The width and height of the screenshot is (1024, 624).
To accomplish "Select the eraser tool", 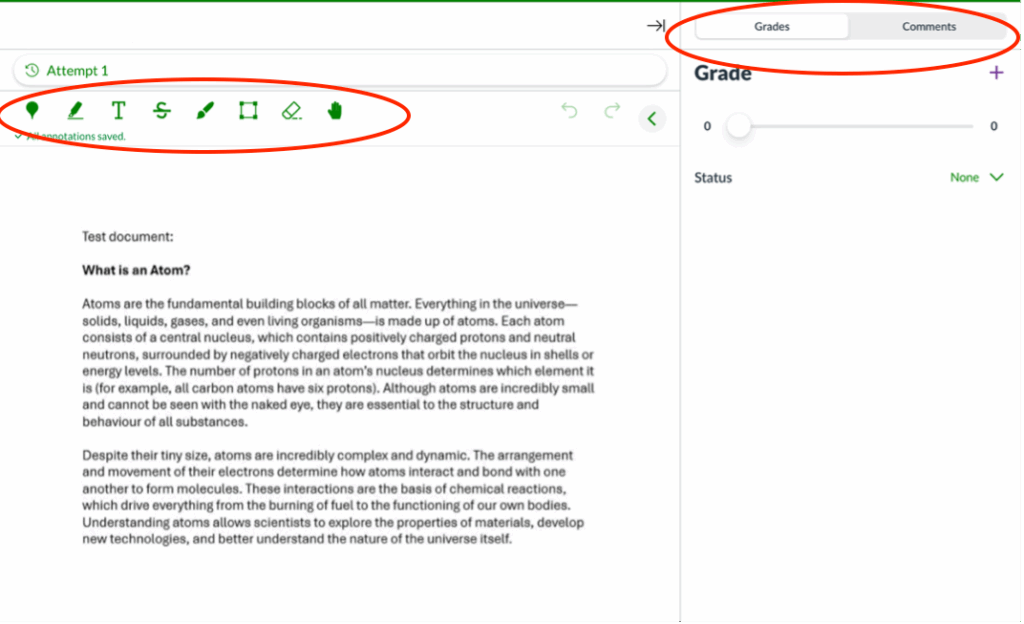I will coord(291,111).
